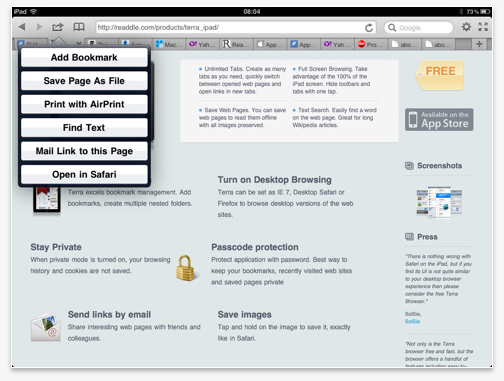Click the envelope icon near Send links

pos(46,327)
